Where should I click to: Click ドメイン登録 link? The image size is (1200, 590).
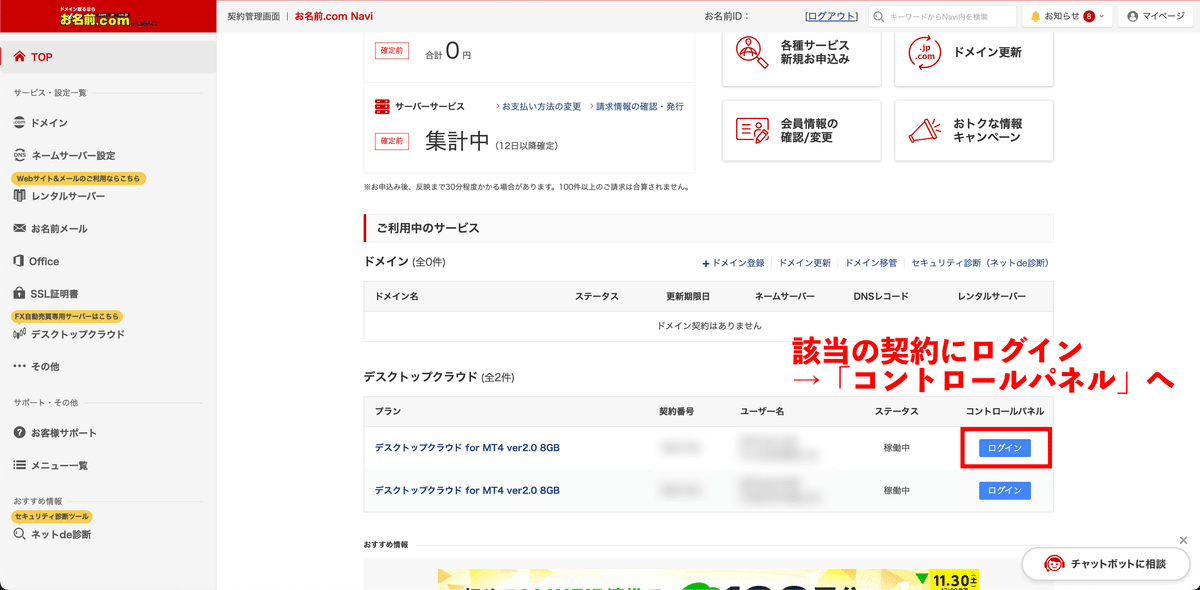coord(733,263)
